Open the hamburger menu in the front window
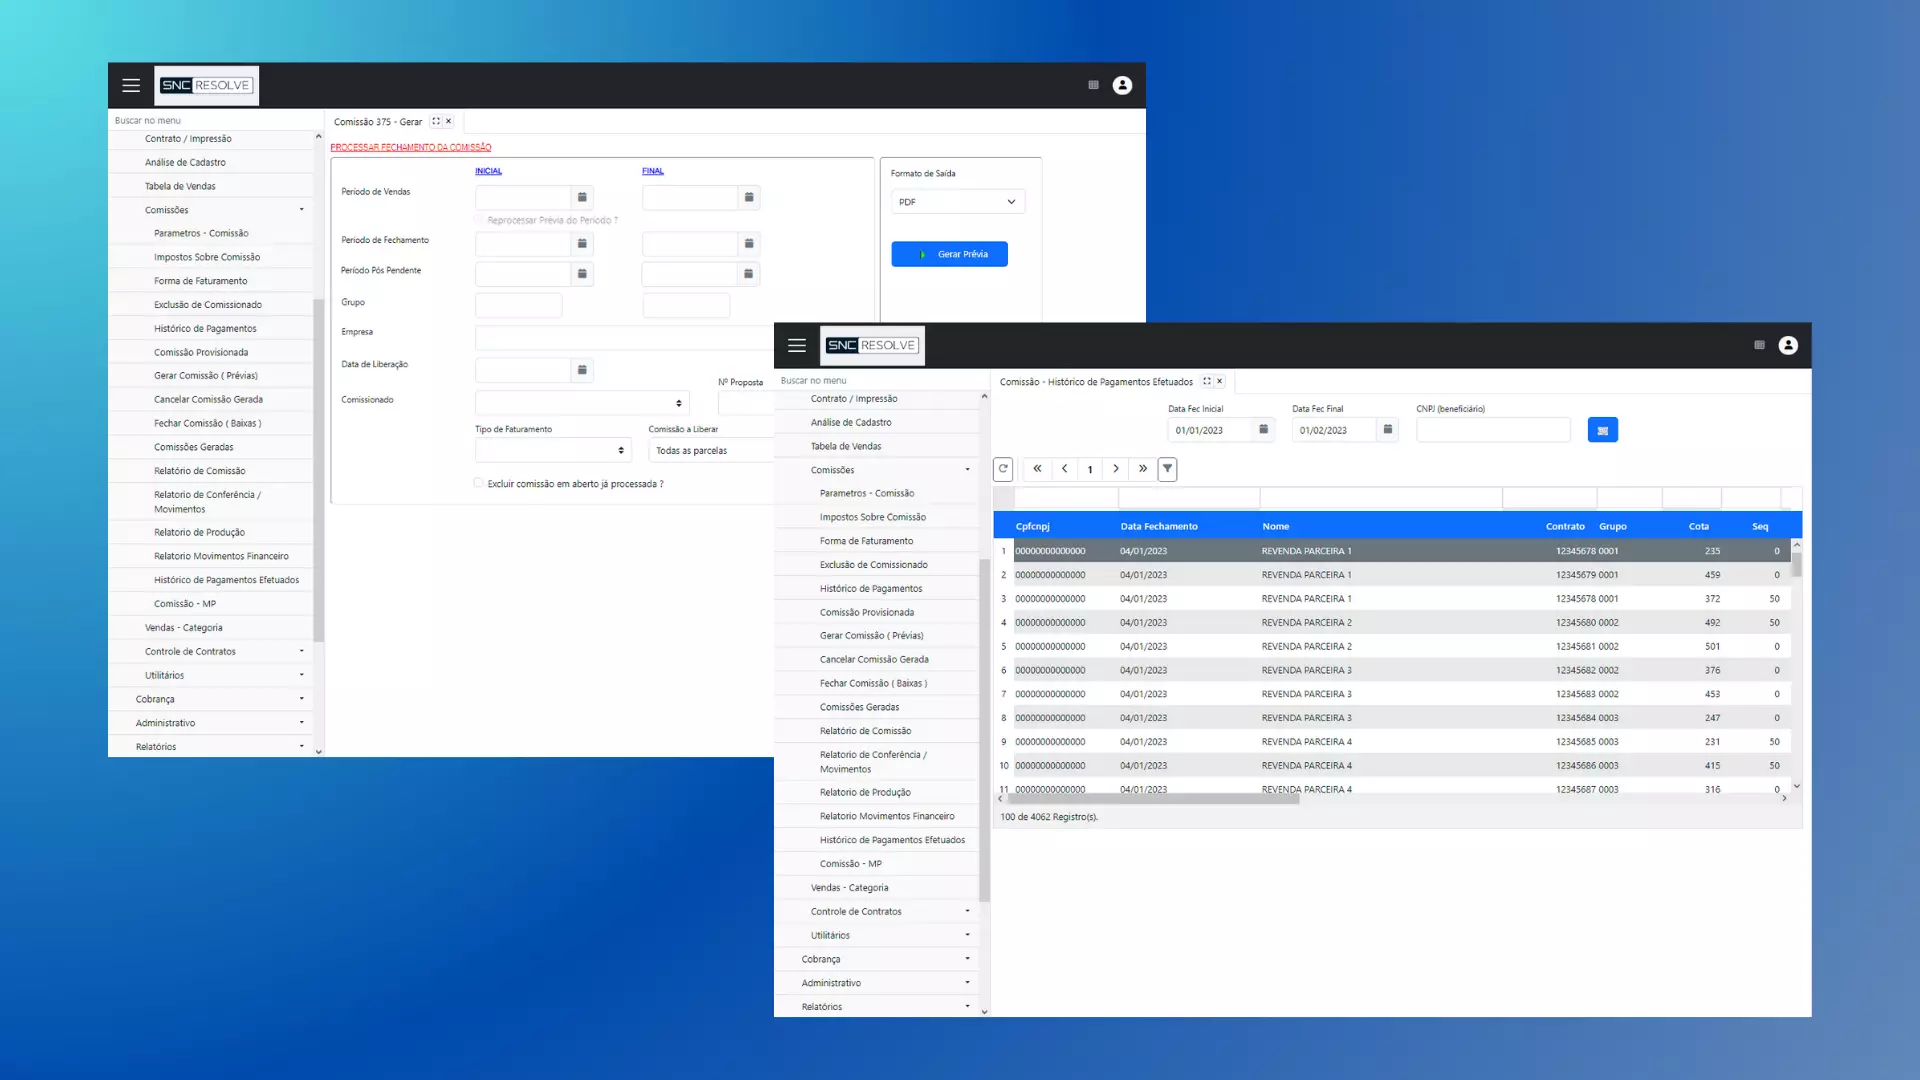The width and height of the screenshot is (1920, 1080). click(x=796, y=345)
